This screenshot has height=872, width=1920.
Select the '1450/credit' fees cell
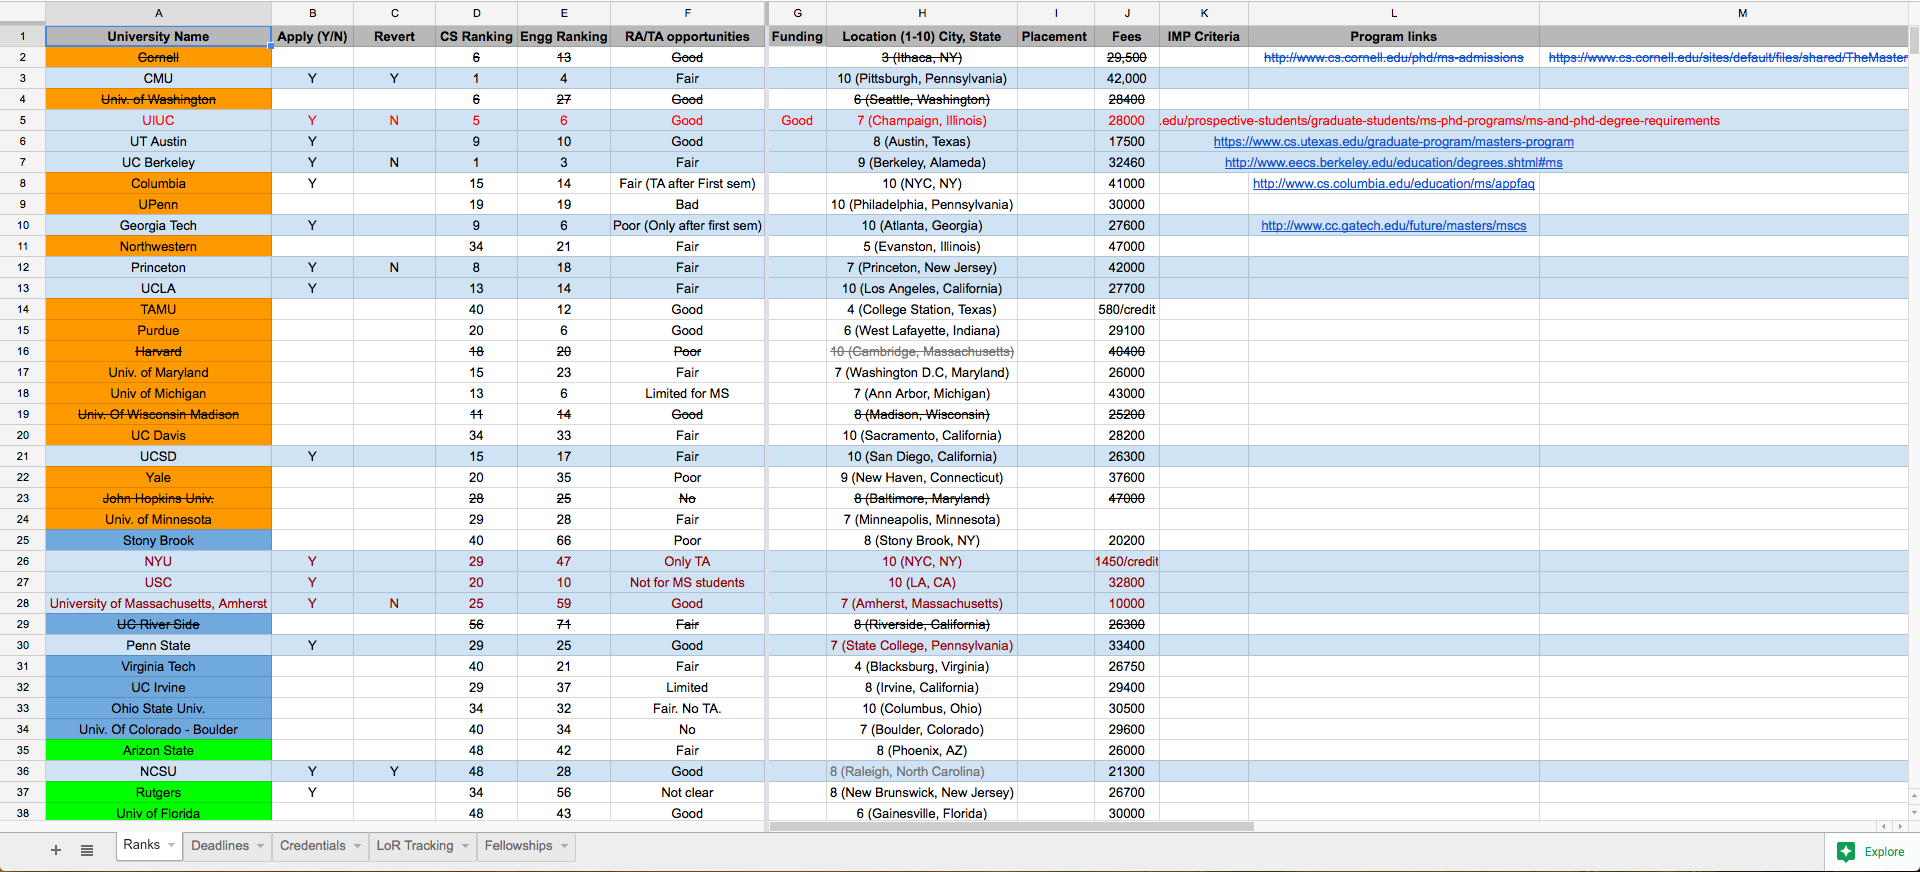(1127, 562)
